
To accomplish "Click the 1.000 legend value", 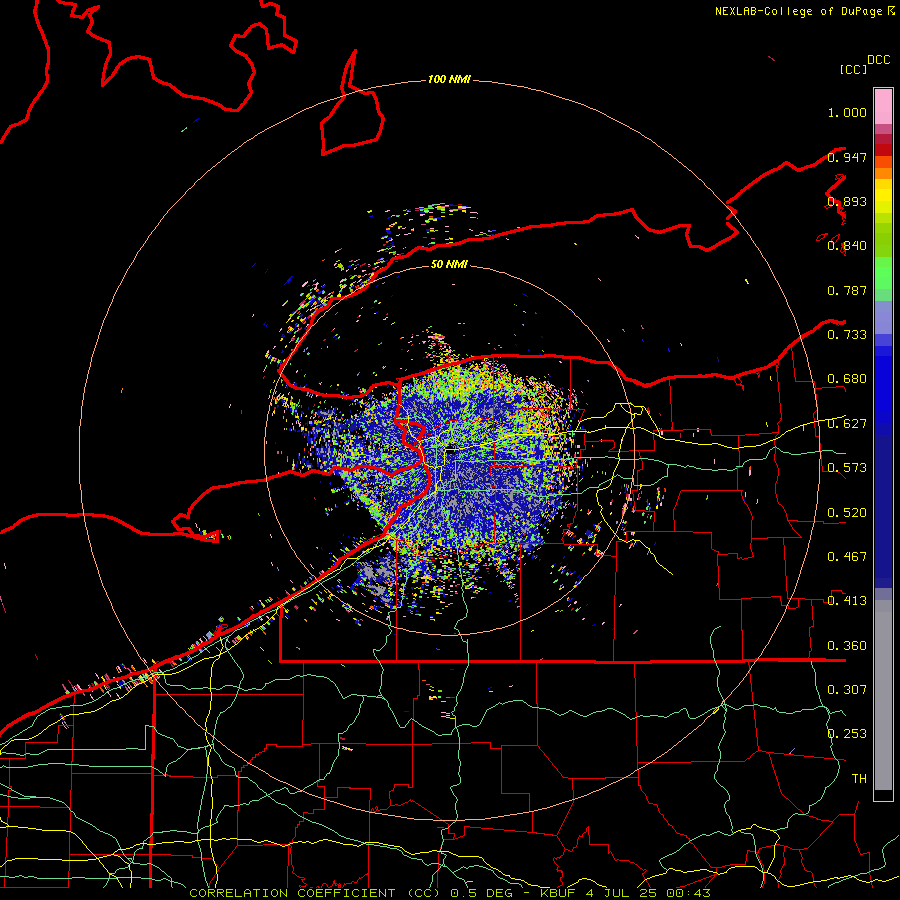I will coord(847,112).
